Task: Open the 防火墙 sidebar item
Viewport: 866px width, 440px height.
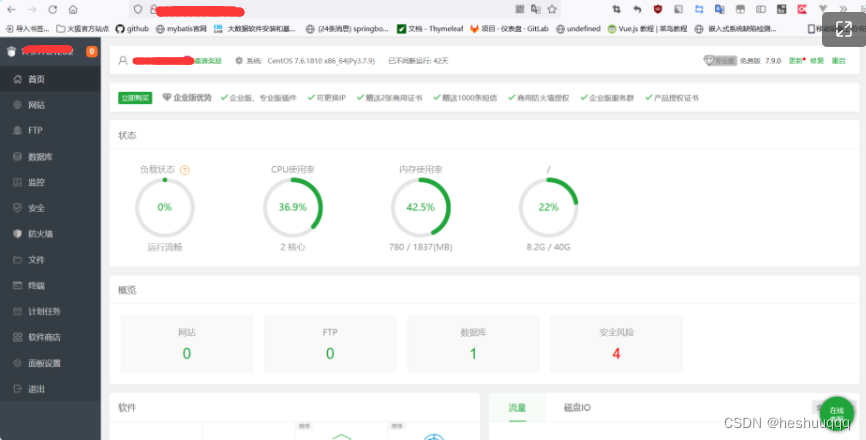Action: pyautogui.click(x=50, y=234)
